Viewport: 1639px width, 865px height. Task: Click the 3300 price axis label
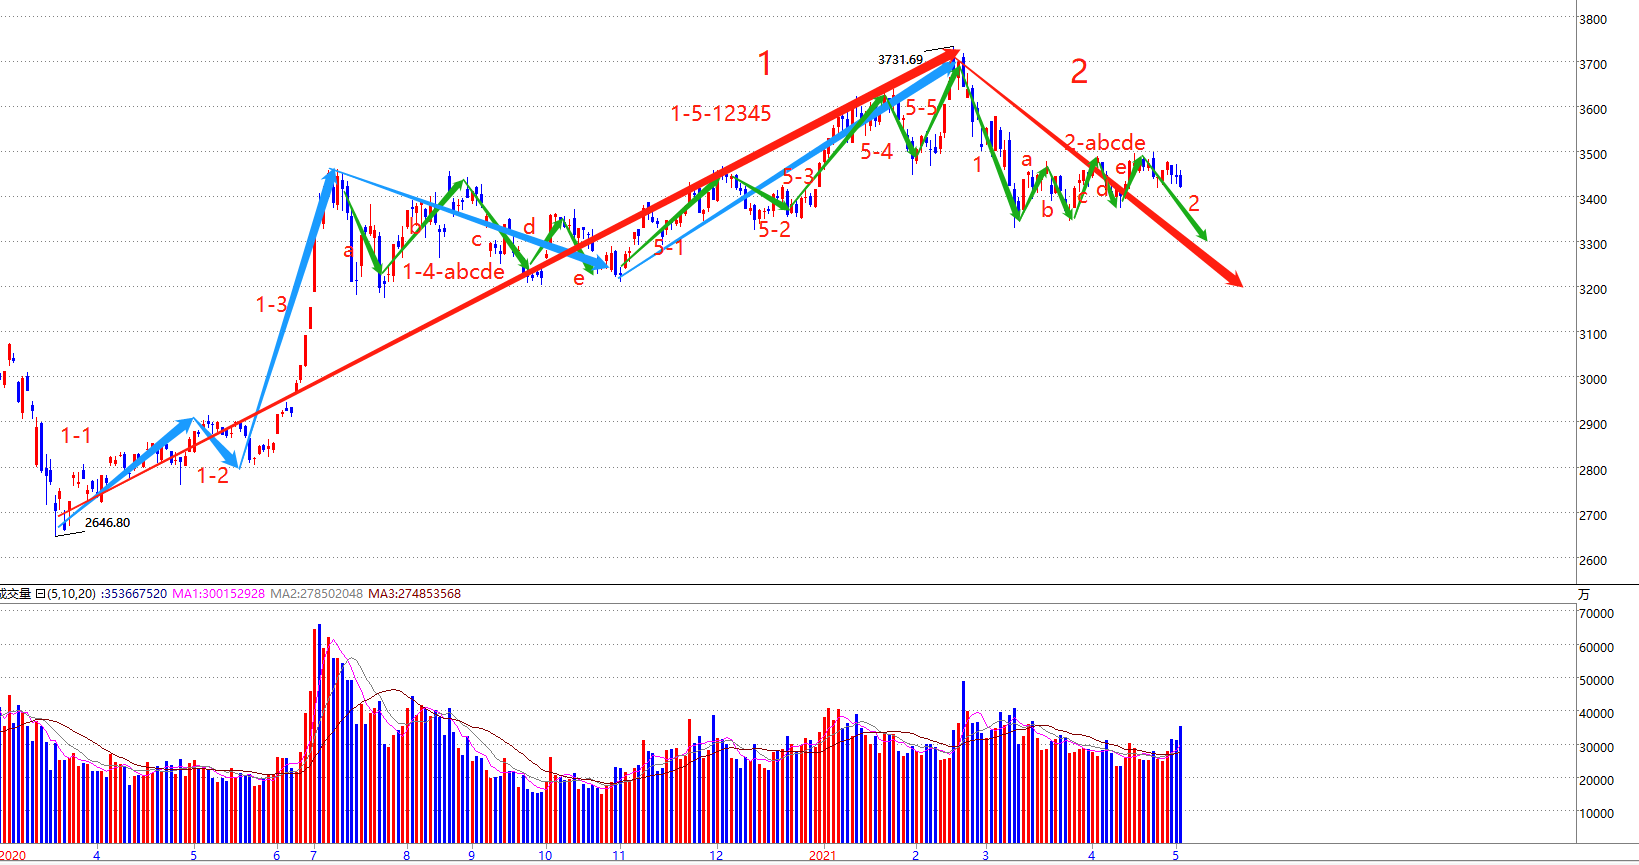(x=1593, y=245)
